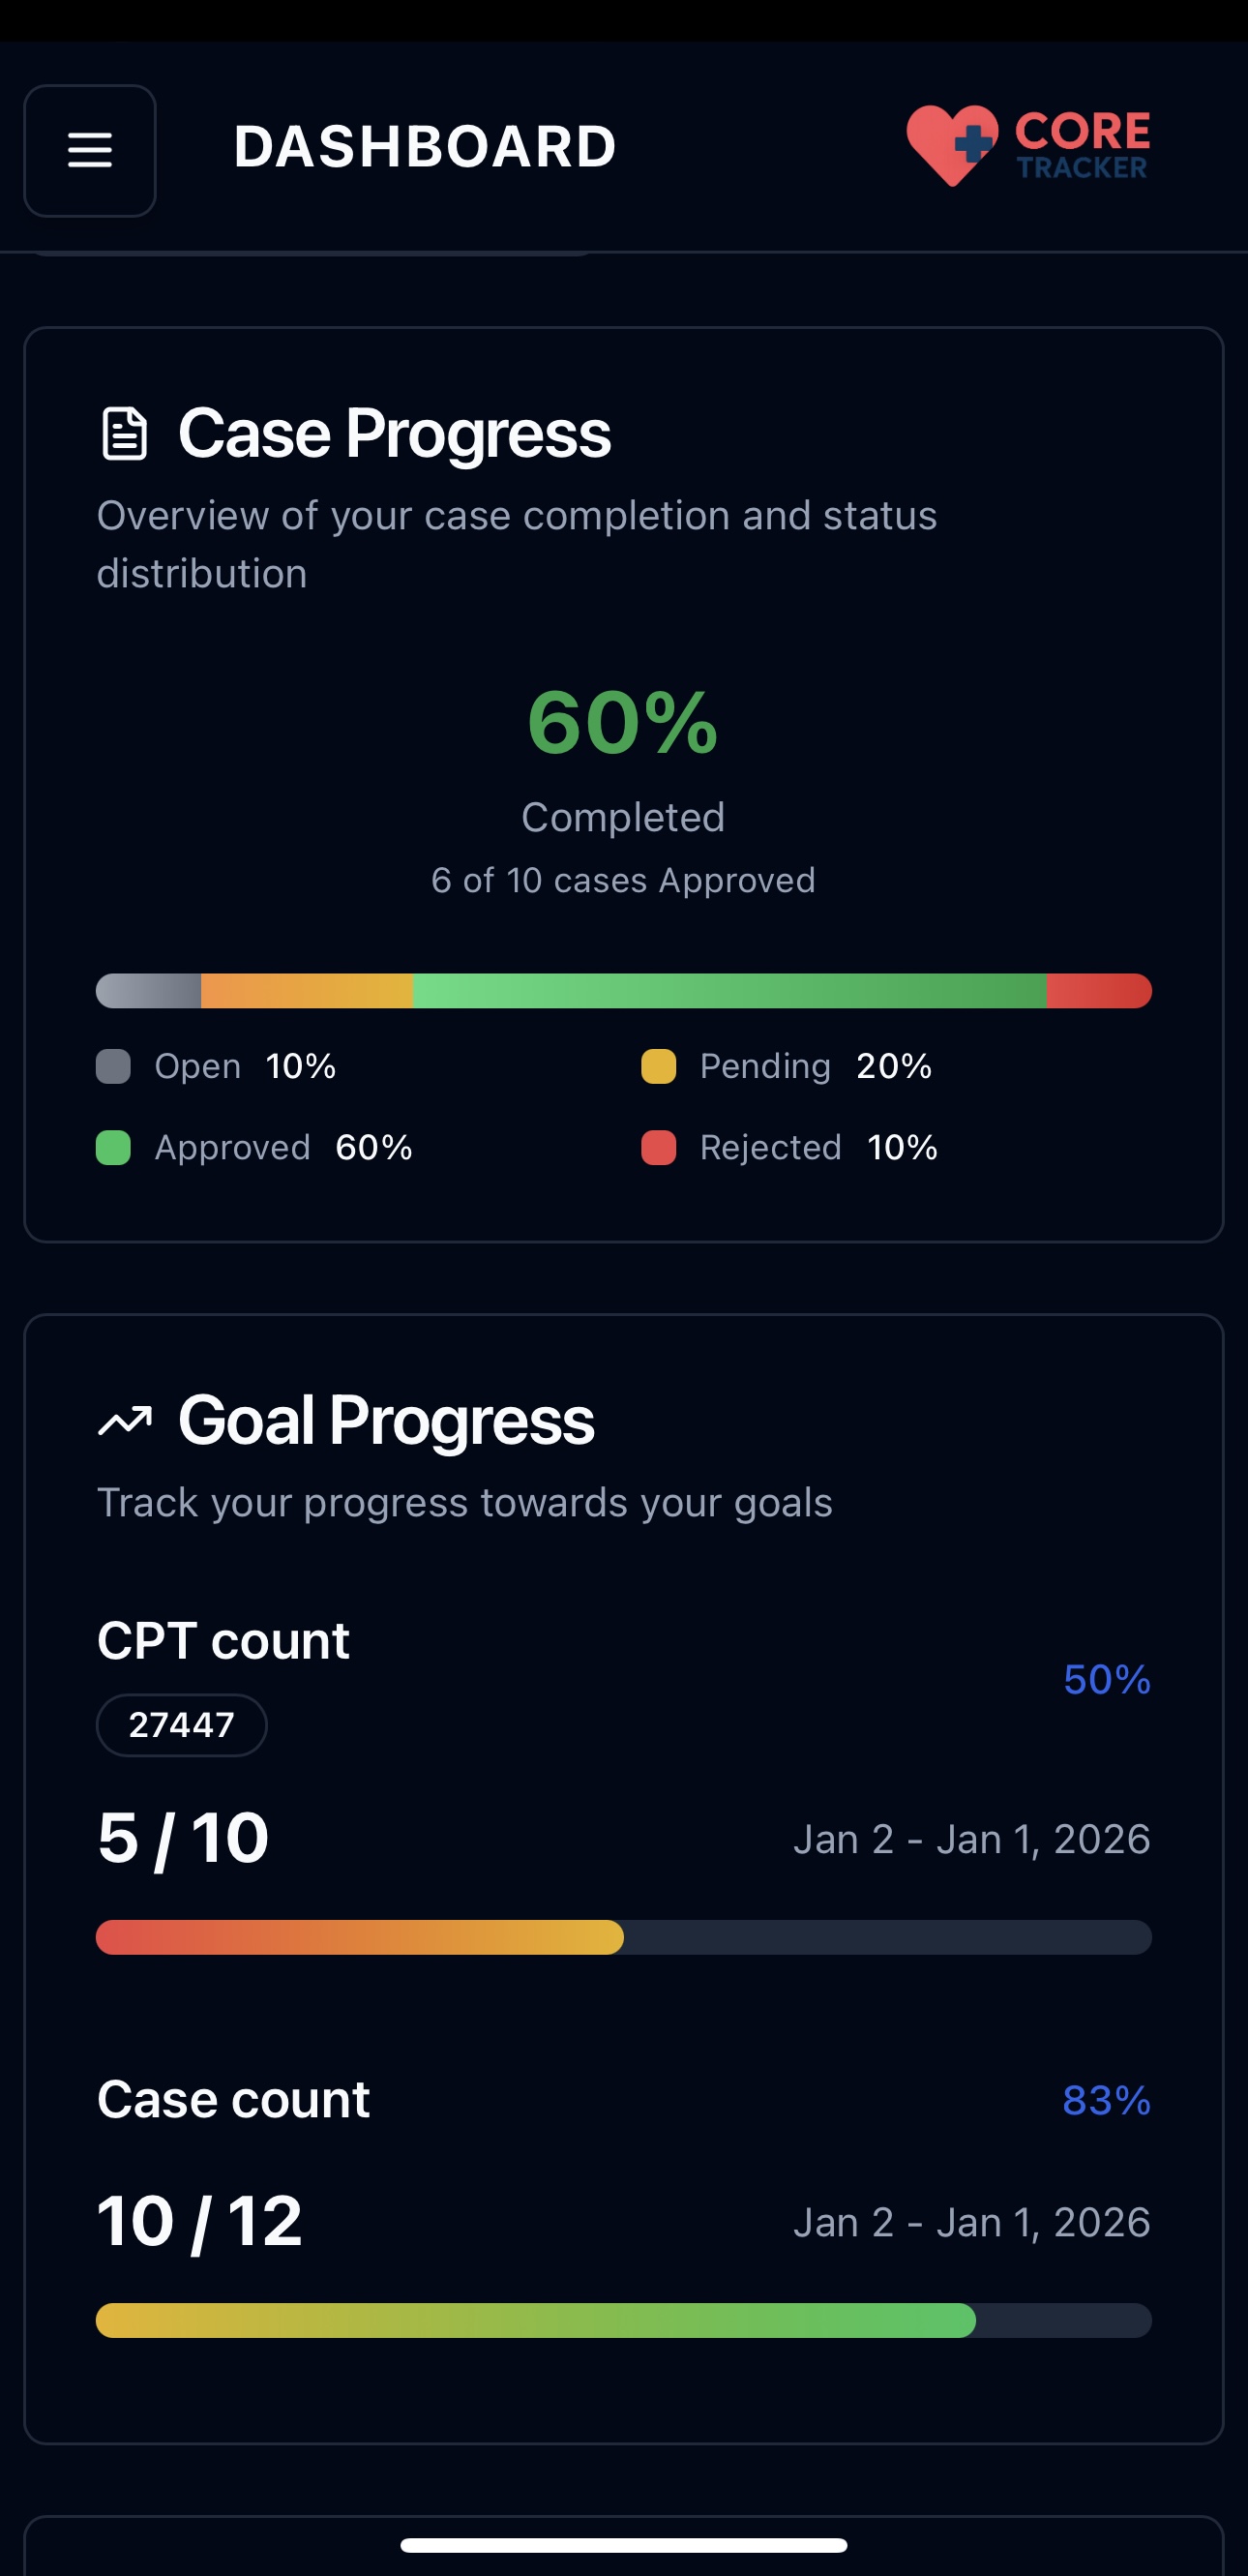Click the Goal Progress trend arrow icon

(x=125, y=1420)
